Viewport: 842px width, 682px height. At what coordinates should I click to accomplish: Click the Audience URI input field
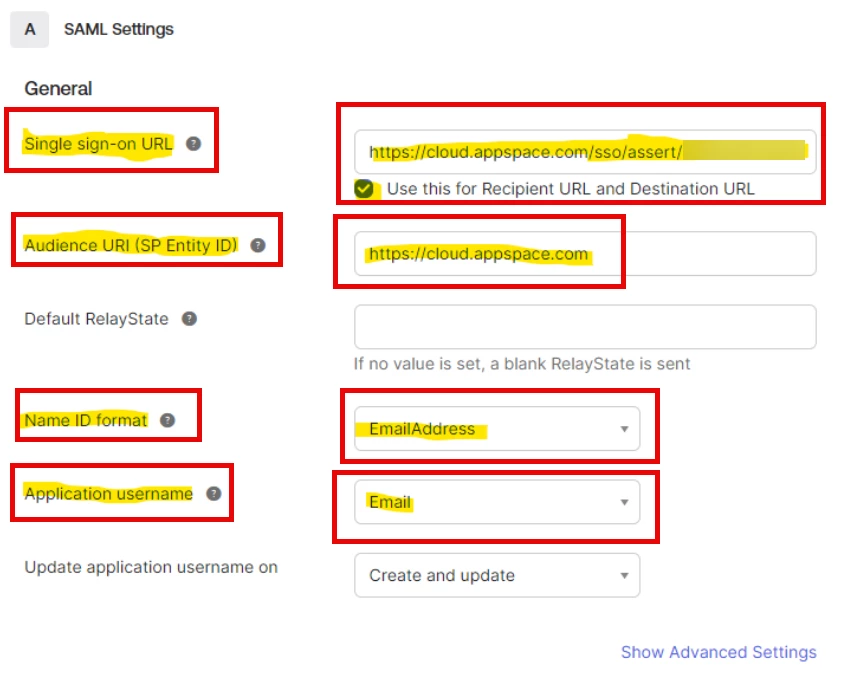585,253
